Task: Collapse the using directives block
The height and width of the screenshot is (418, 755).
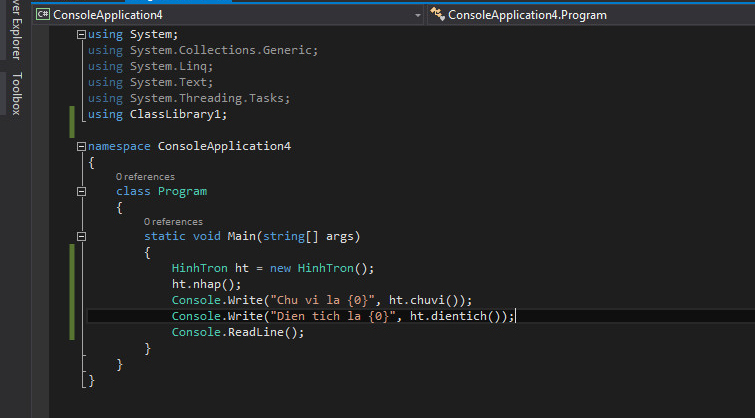Action: pyautogui.click(x=82, y=35)
